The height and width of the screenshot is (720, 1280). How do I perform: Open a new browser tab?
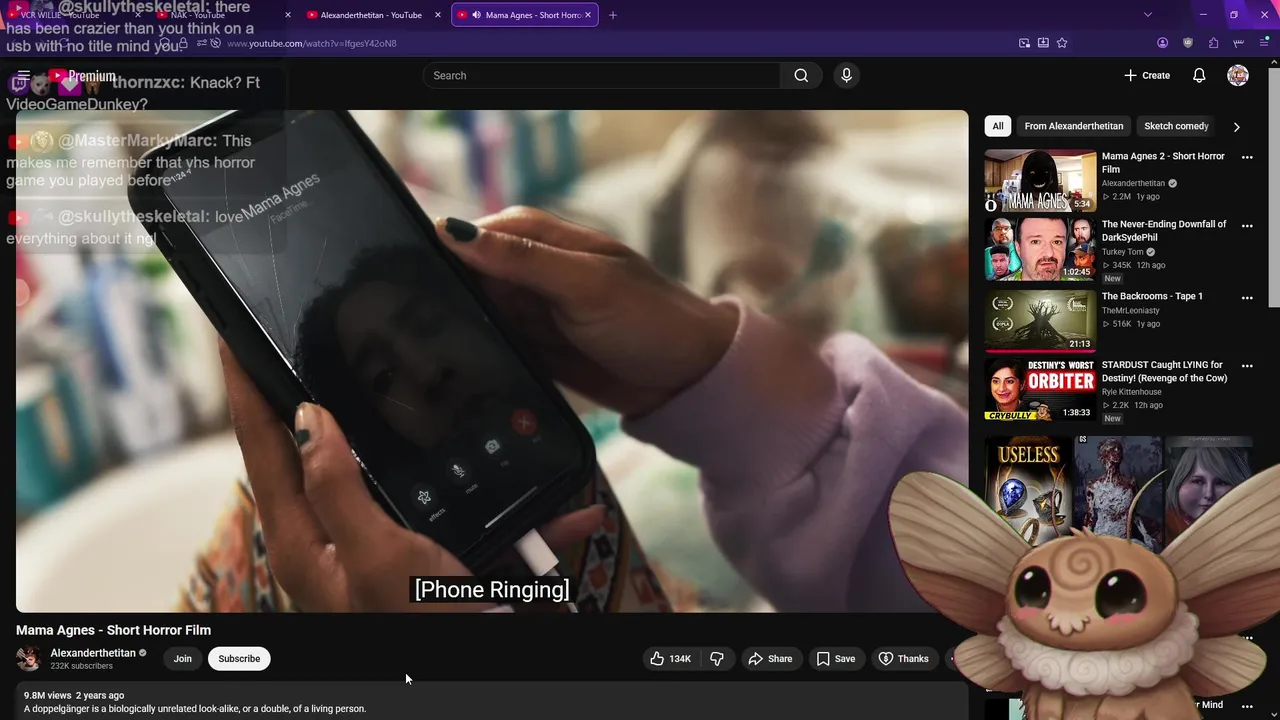613,15
